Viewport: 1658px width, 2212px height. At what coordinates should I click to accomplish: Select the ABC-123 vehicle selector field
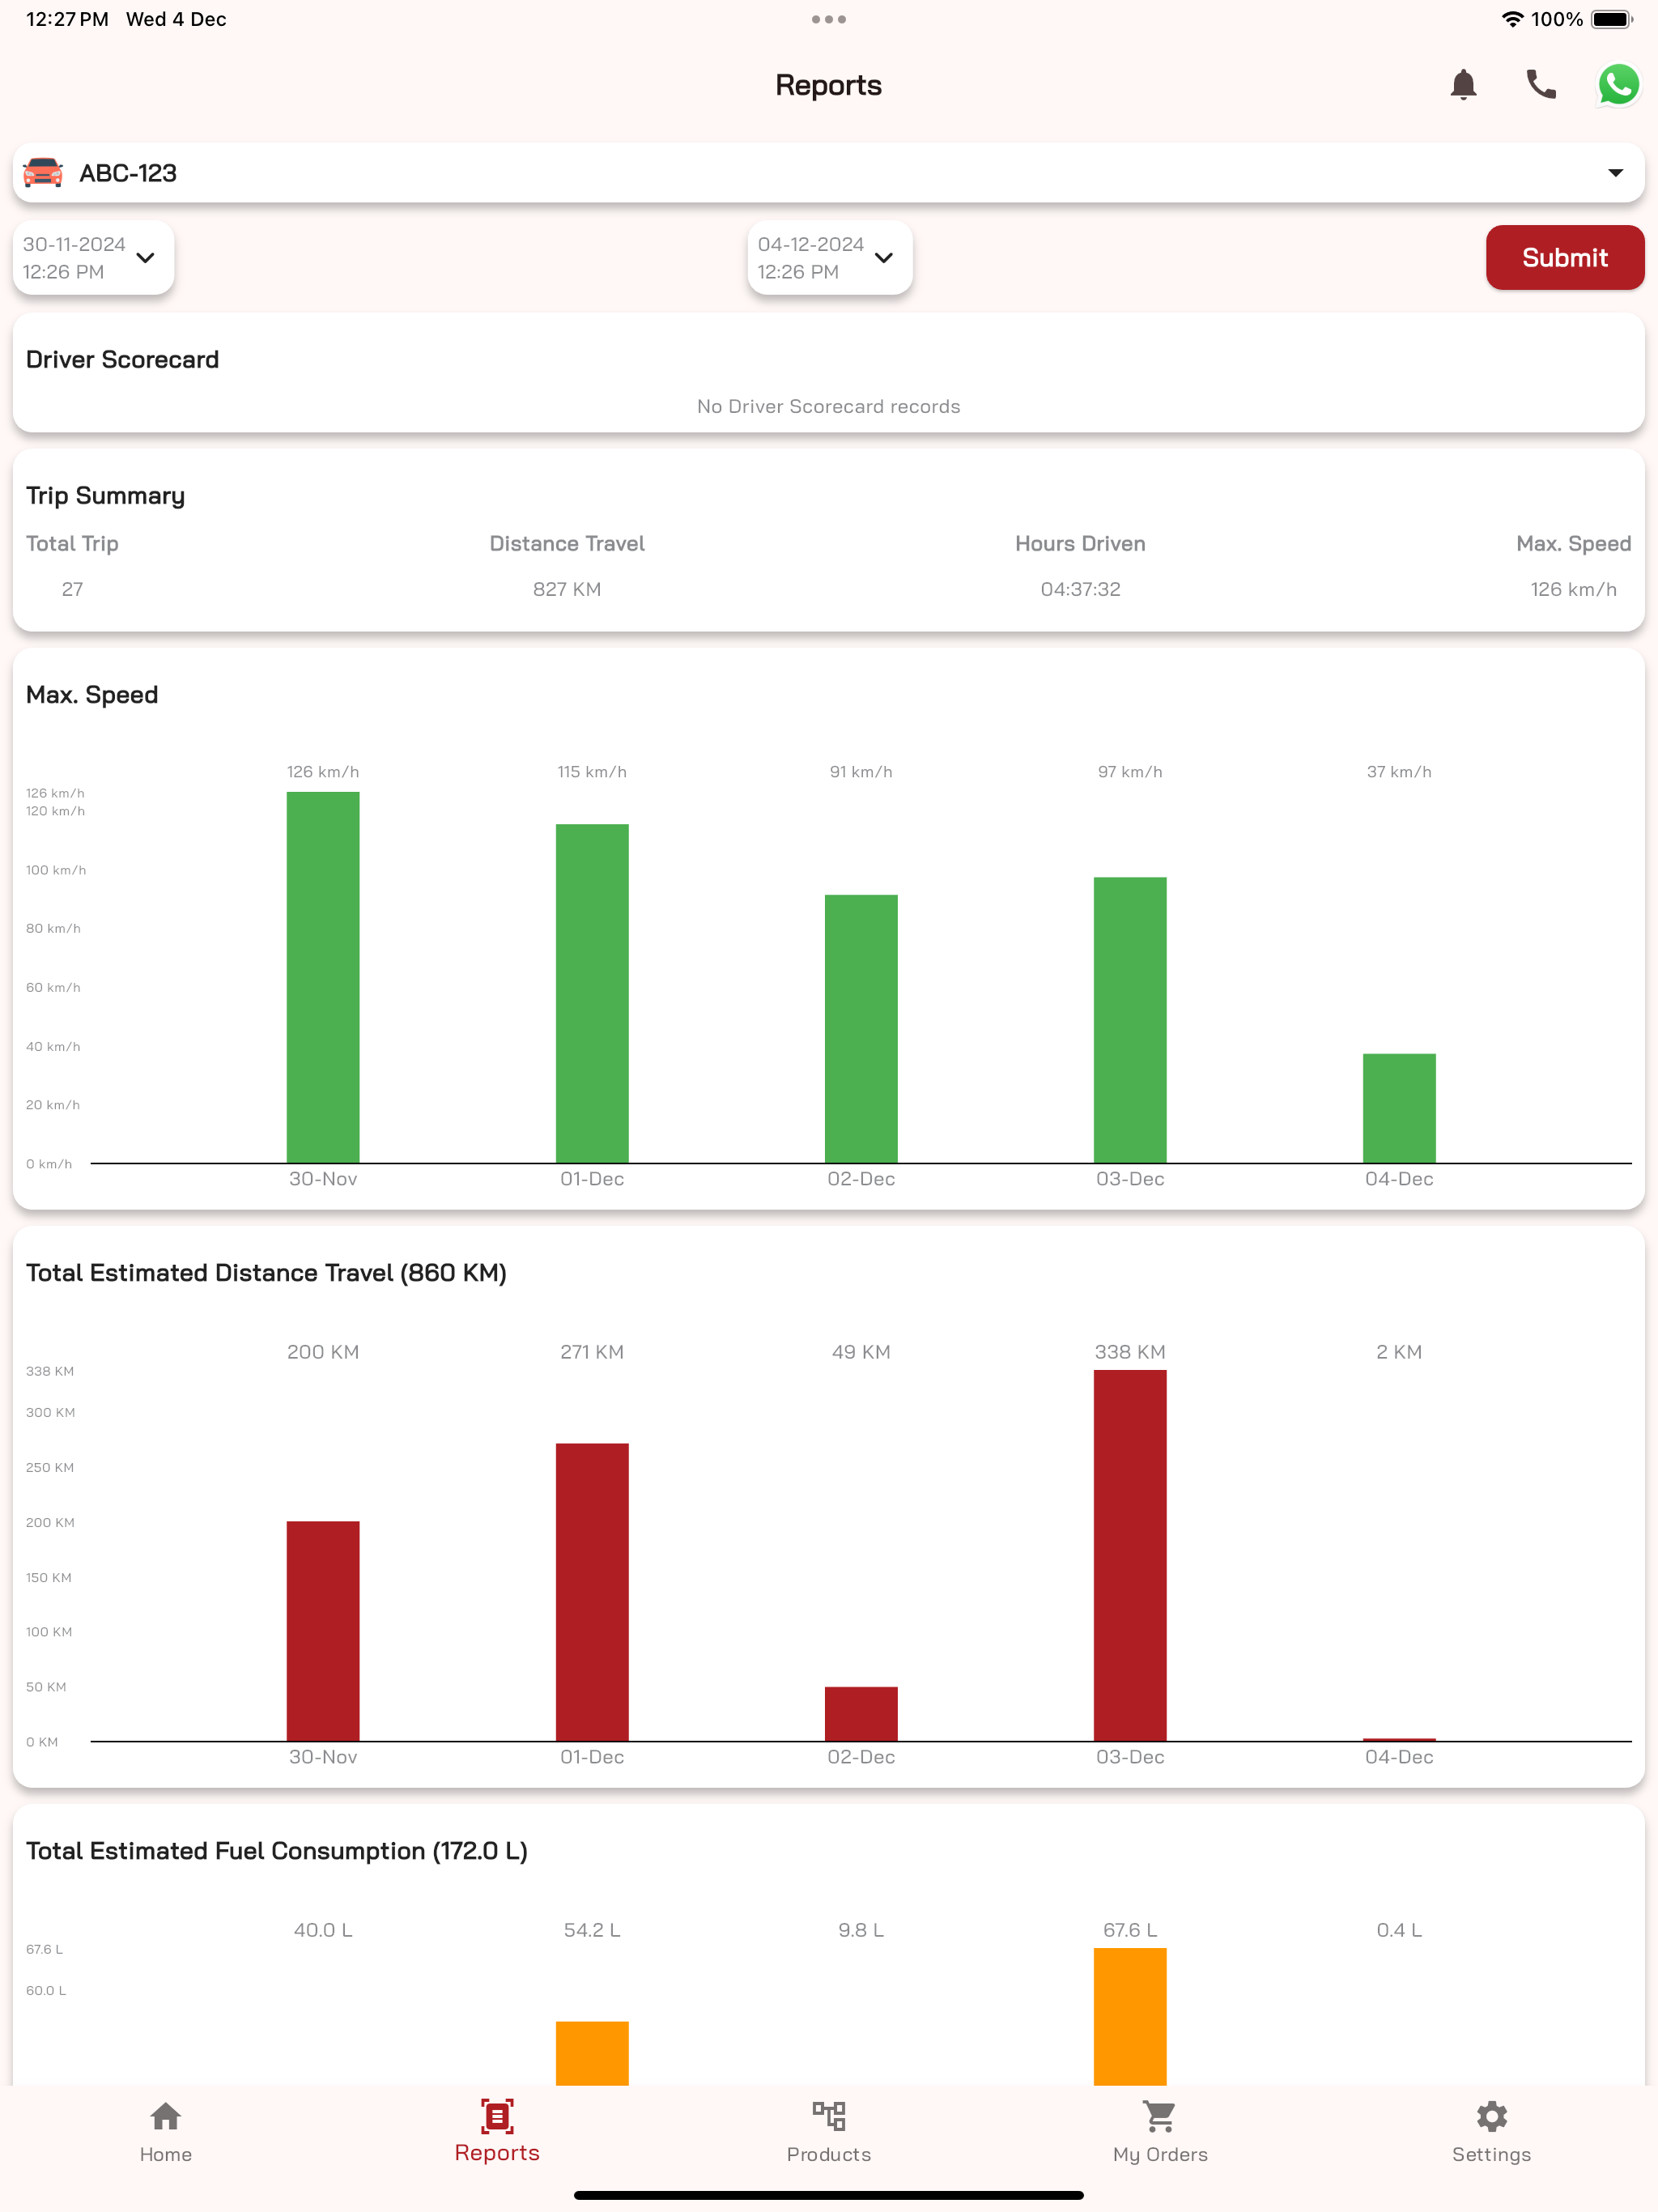(829, 173)
